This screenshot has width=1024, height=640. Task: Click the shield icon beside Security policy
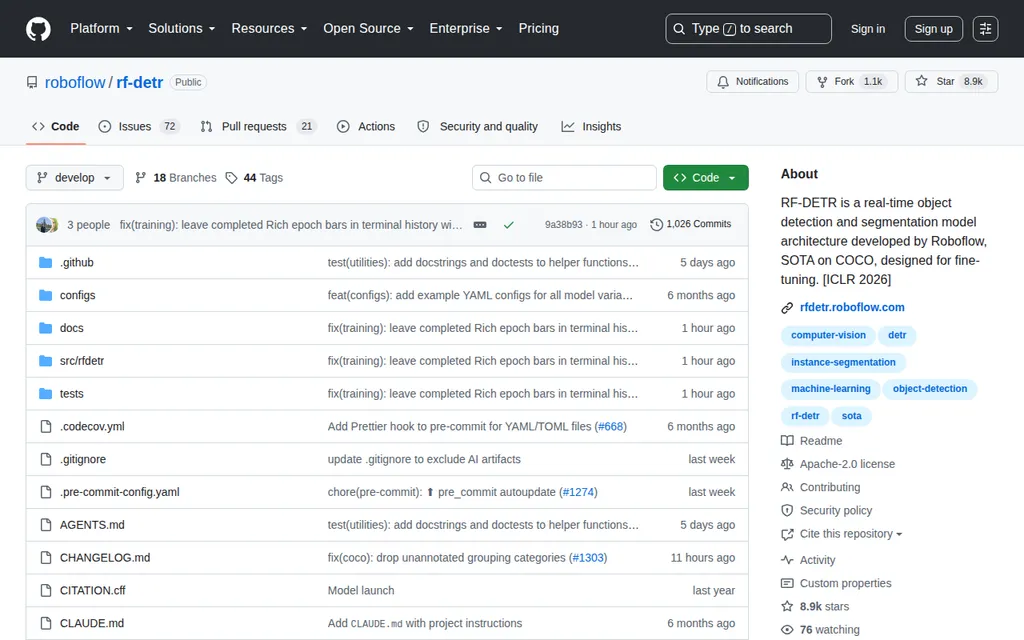click(787, 511)
